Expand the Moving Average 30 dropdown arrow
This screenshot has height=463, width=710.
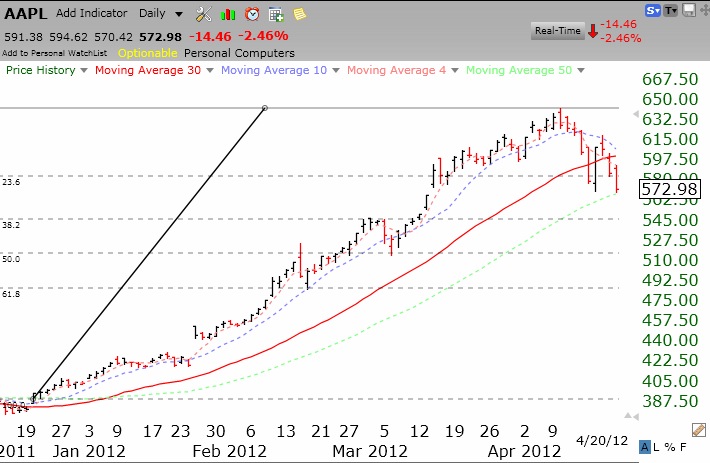[209, 71]
